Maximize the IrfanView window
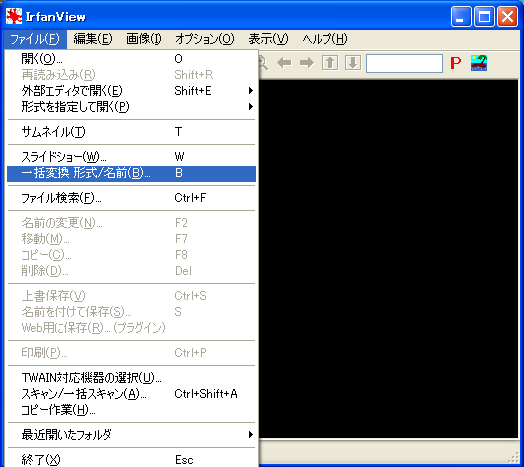This screenshot has height=467, width=524. click(484, 16)
